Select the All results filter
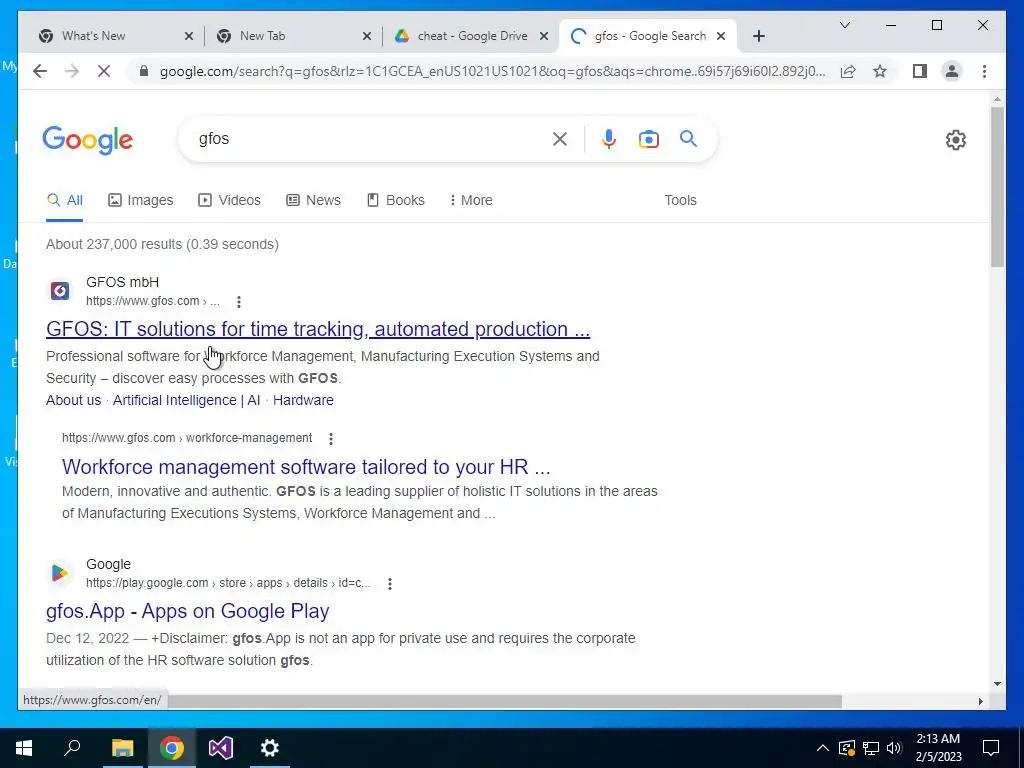The height and width of the screenshot is (768, 1024). pos(65,200)
